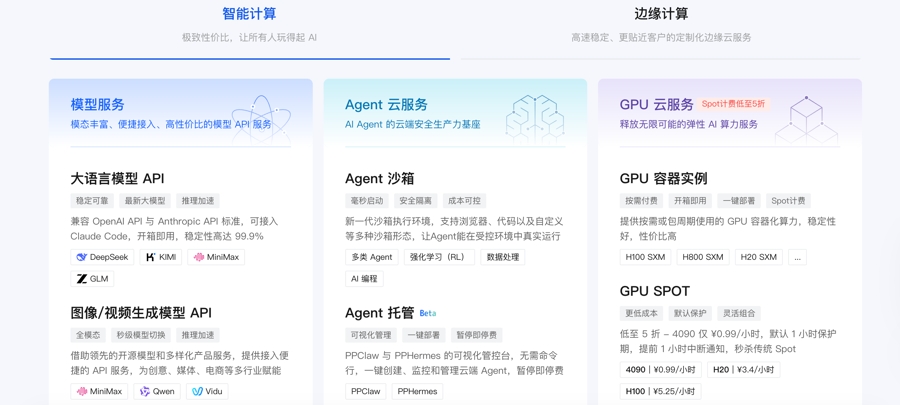Screen dimensions: 900x405
Task: Click the Spot计费低至5折 promo badge
Action: tap(733, 104)
